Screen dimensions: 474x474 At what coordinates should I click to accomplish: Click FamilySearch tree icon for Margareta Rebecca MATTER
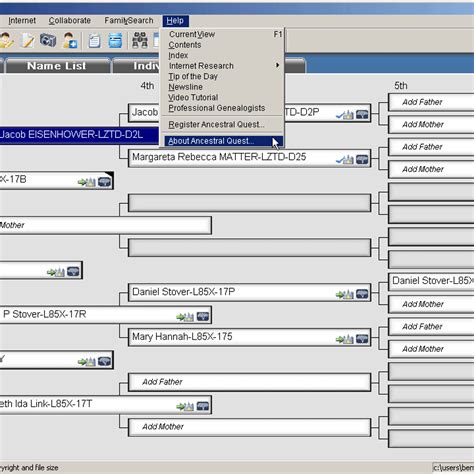coord(362,160)
